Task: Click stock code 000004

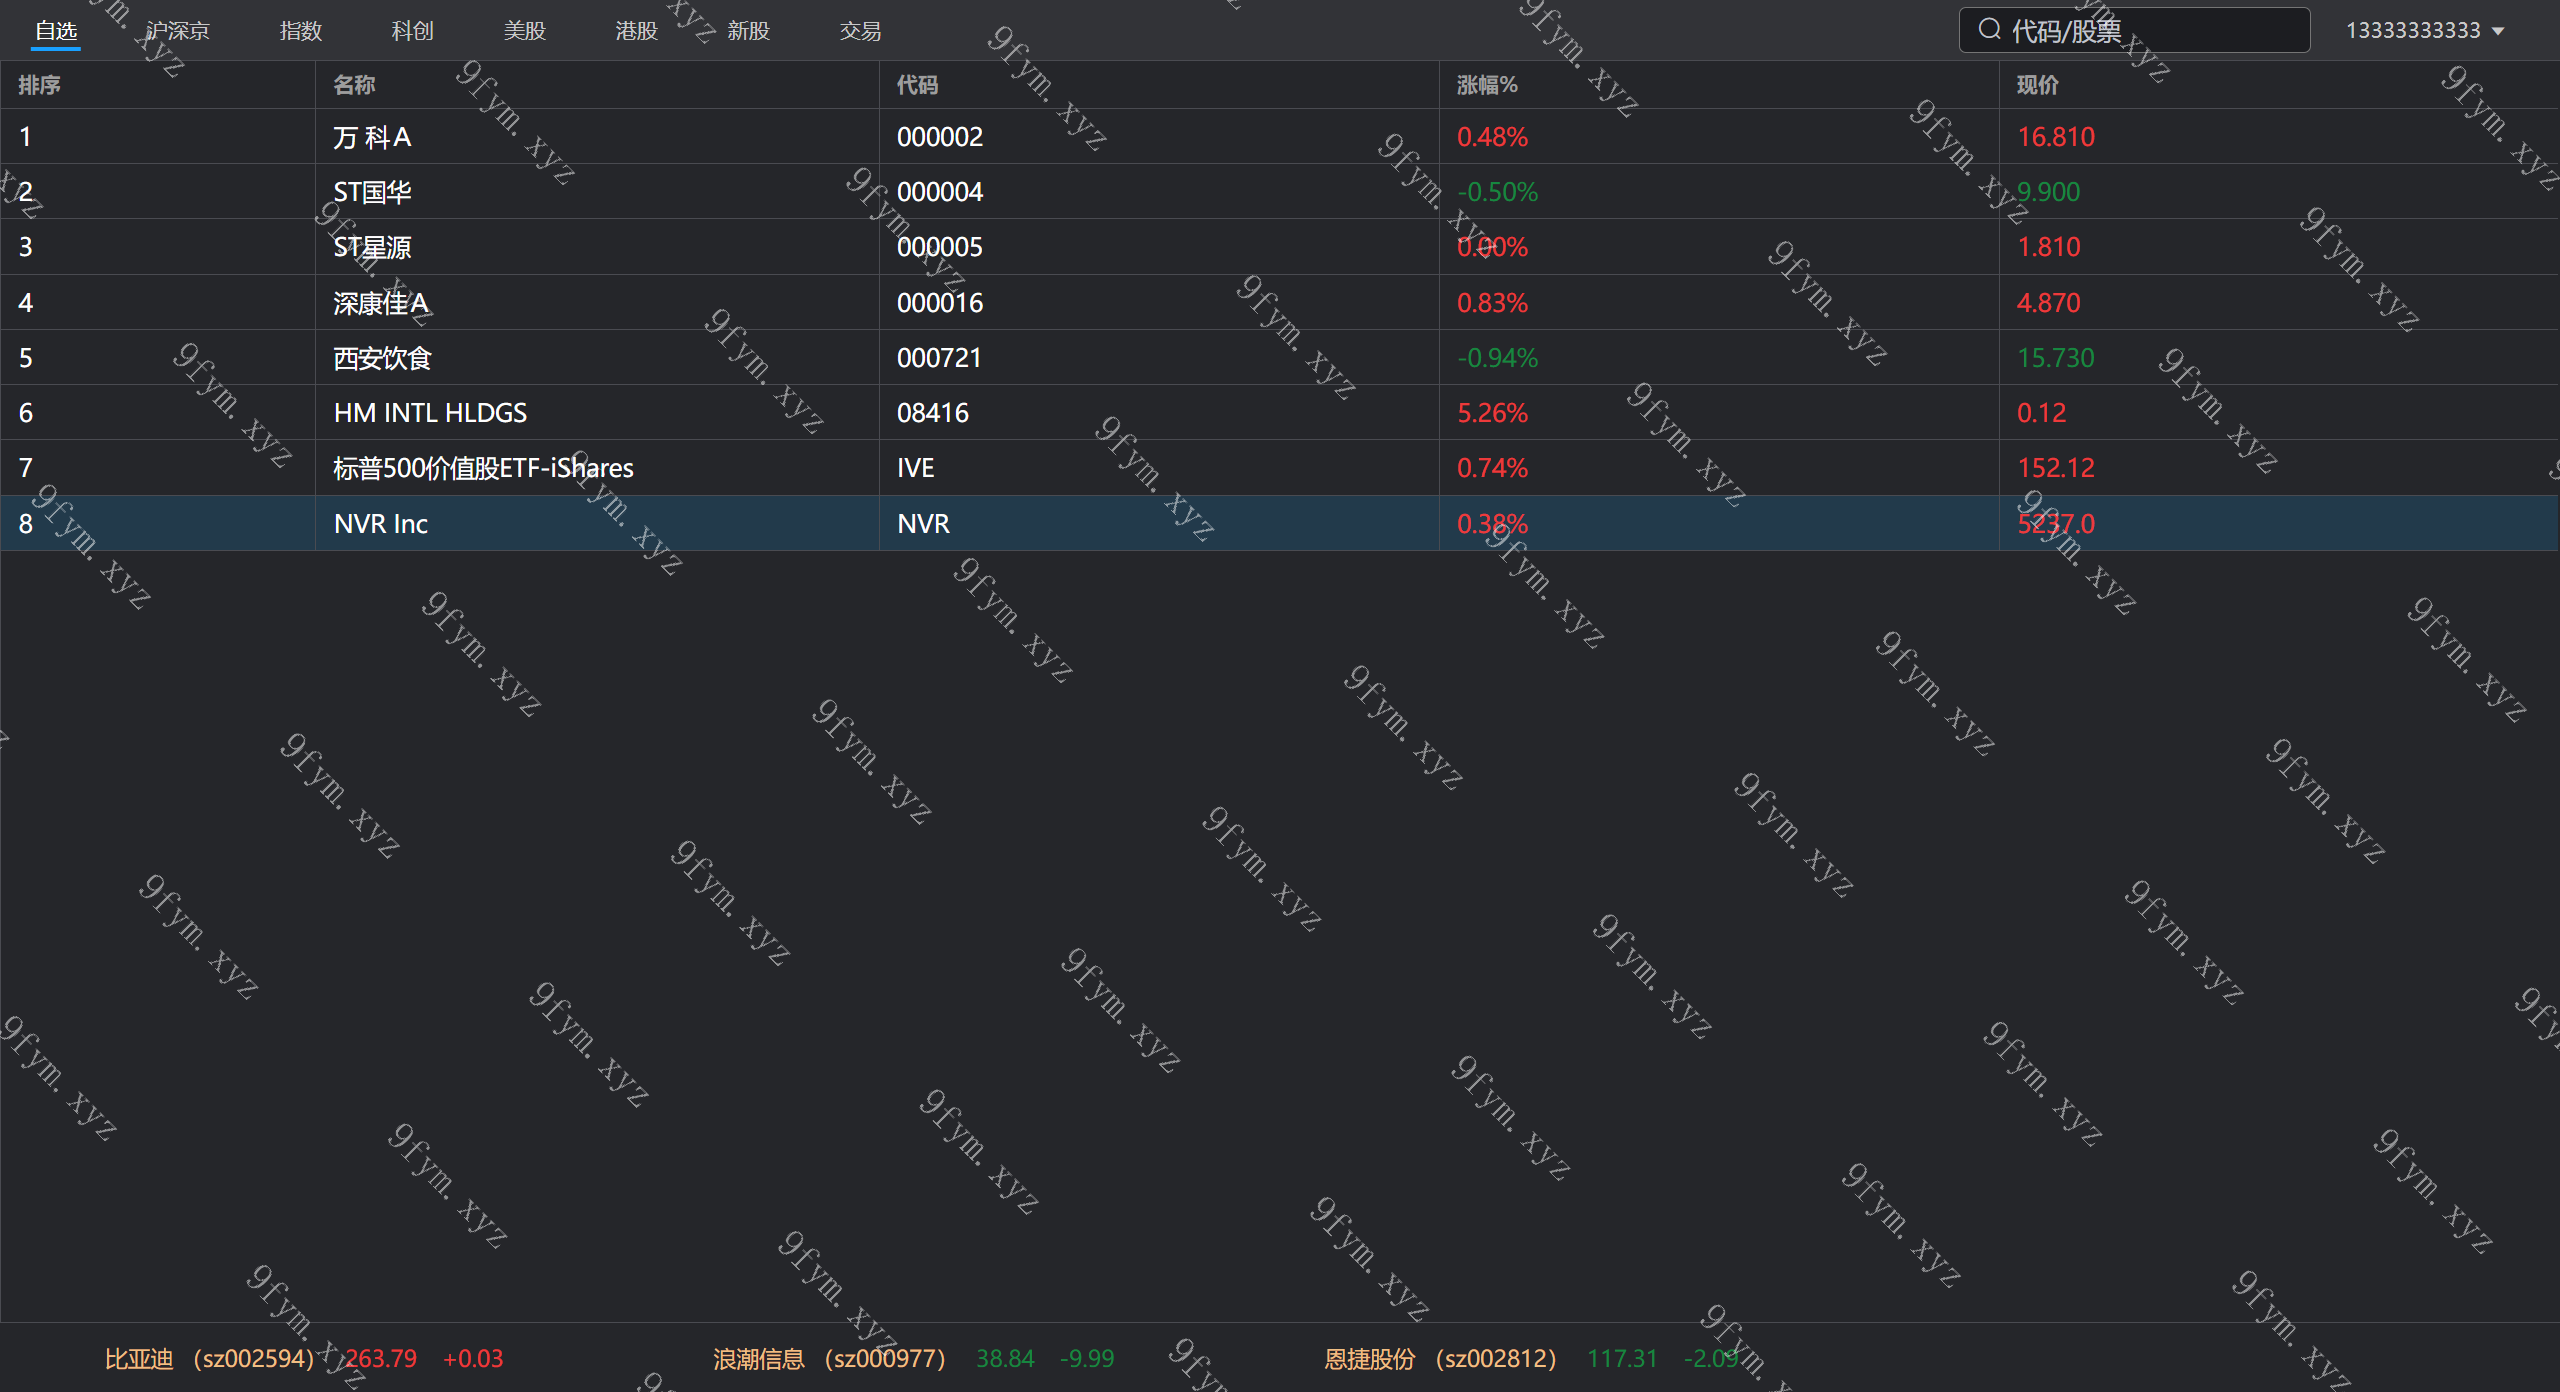Action: (x=940, y=192)
